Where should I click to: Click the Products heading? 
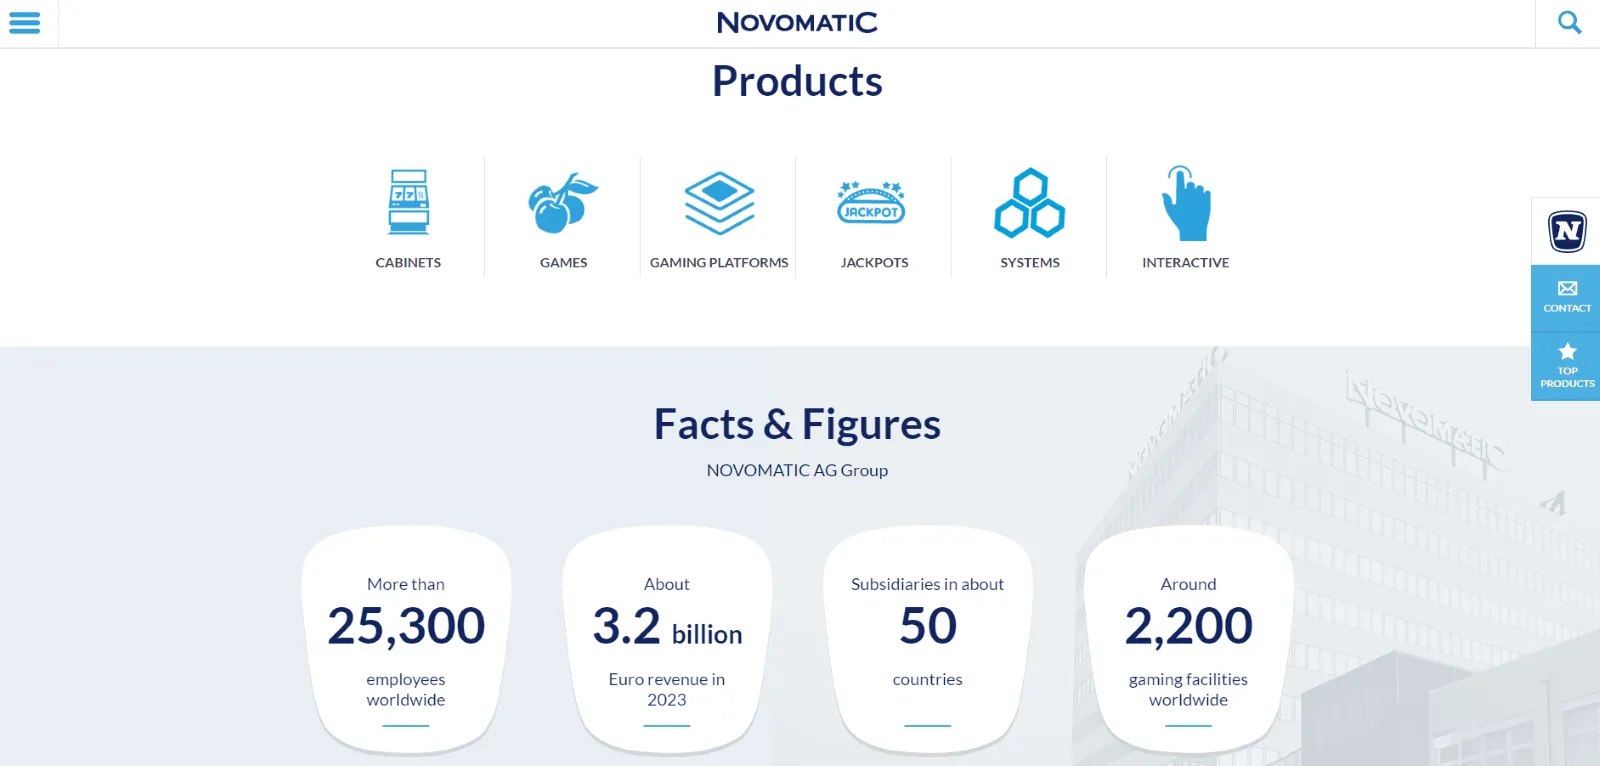click(797, 81)
